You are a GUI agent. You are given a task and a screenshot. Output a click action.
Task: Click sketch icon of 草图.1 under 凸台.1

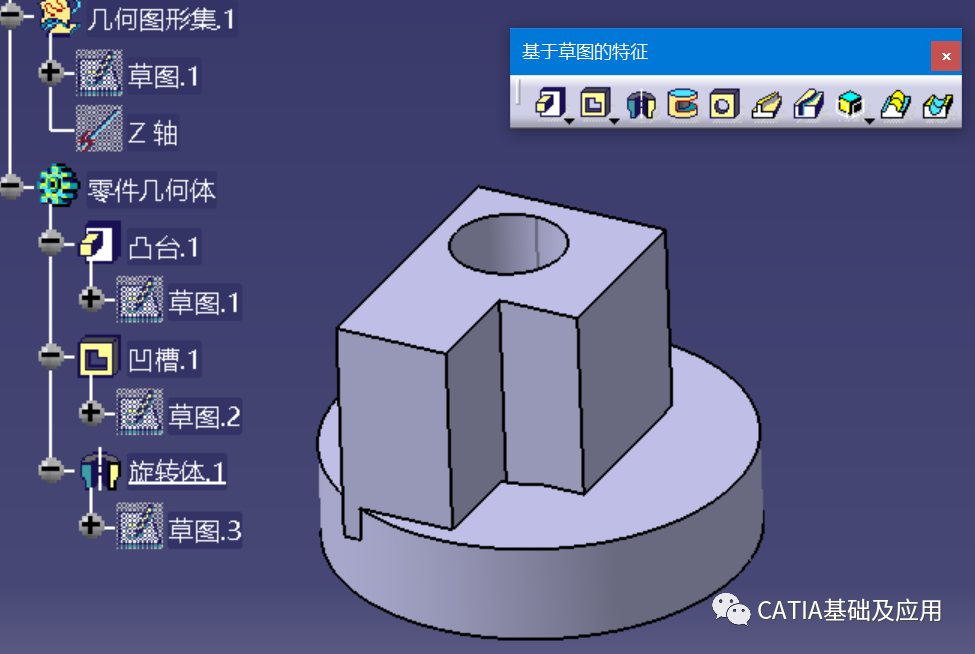140,299
